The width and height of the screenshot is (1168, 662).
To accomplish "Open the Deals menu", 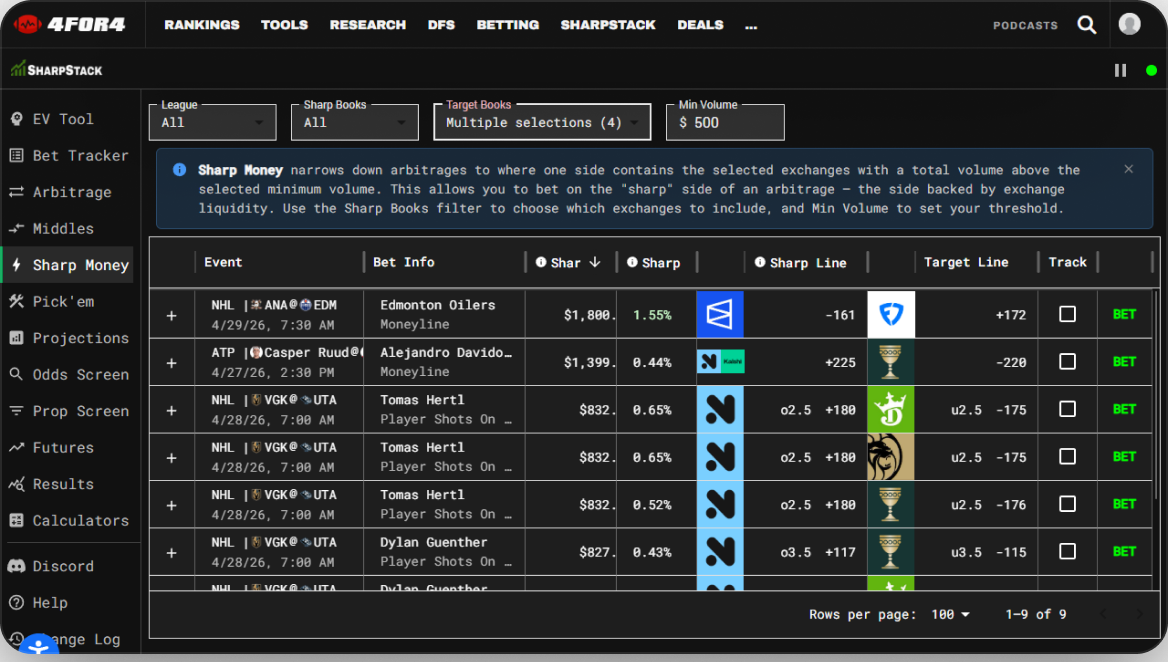I will 700,25.
